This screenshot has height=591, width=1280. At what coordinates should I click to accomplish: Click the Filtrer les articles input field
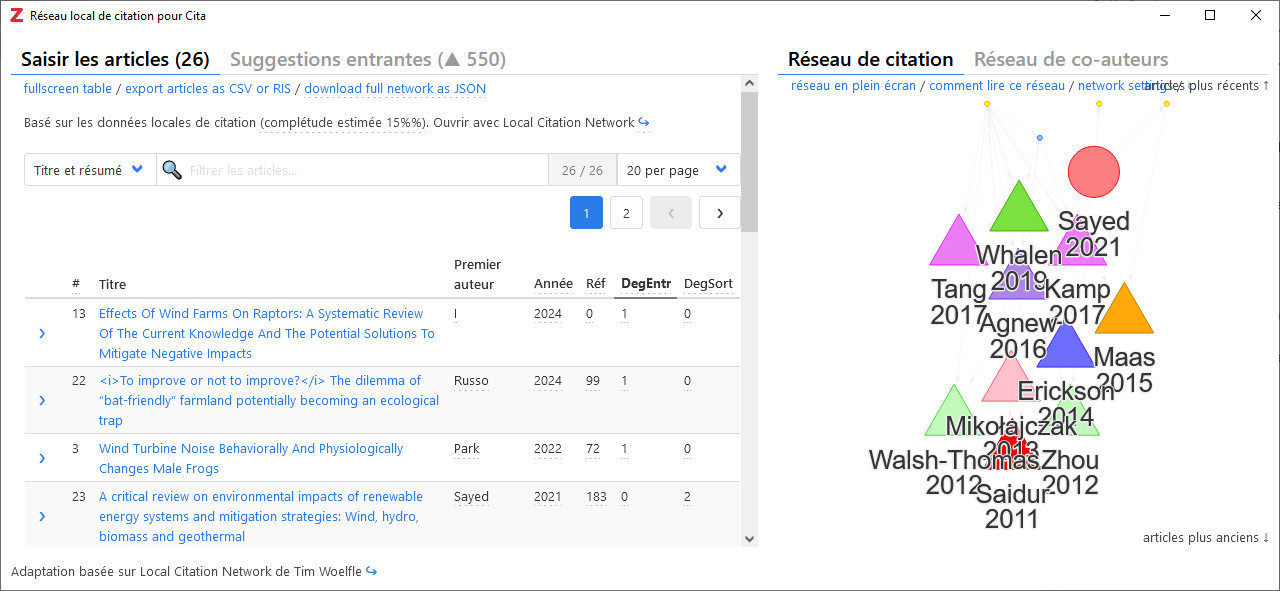click(x=367, y=170)
